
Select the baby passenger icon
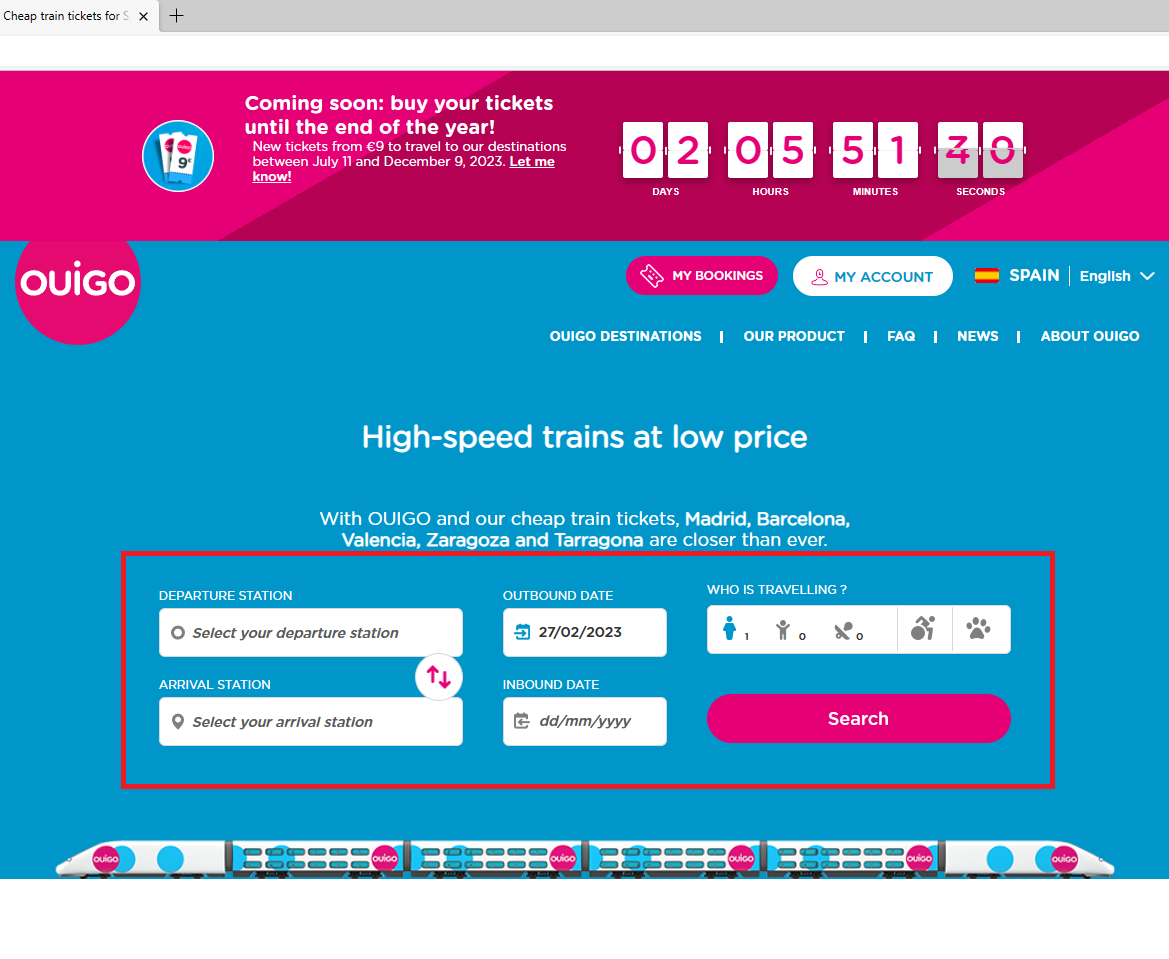[842, 632]
